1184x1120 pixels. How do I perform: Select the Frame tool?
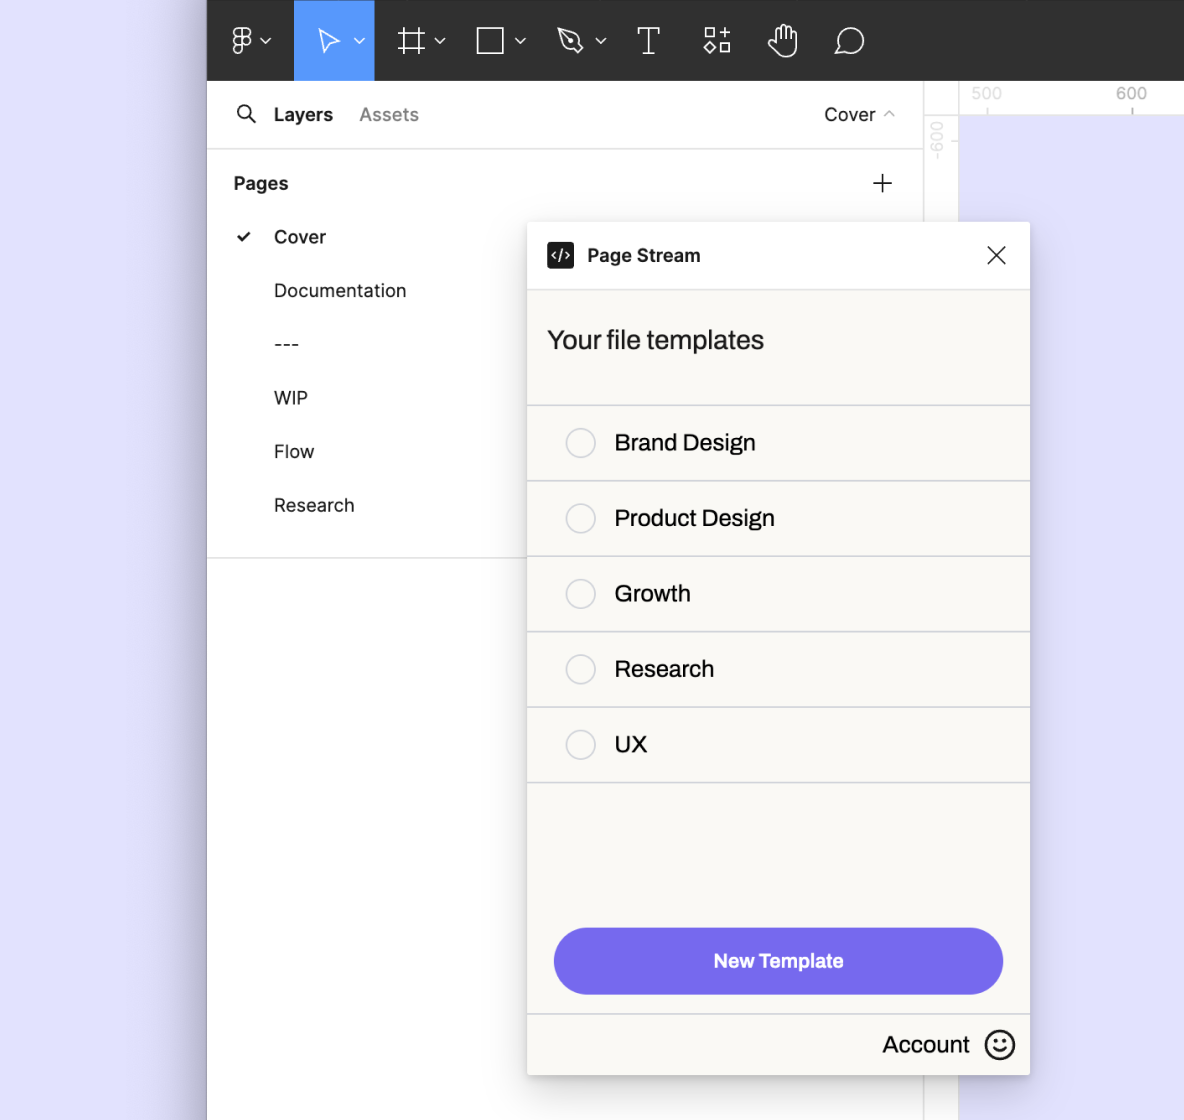pos(411,40)
